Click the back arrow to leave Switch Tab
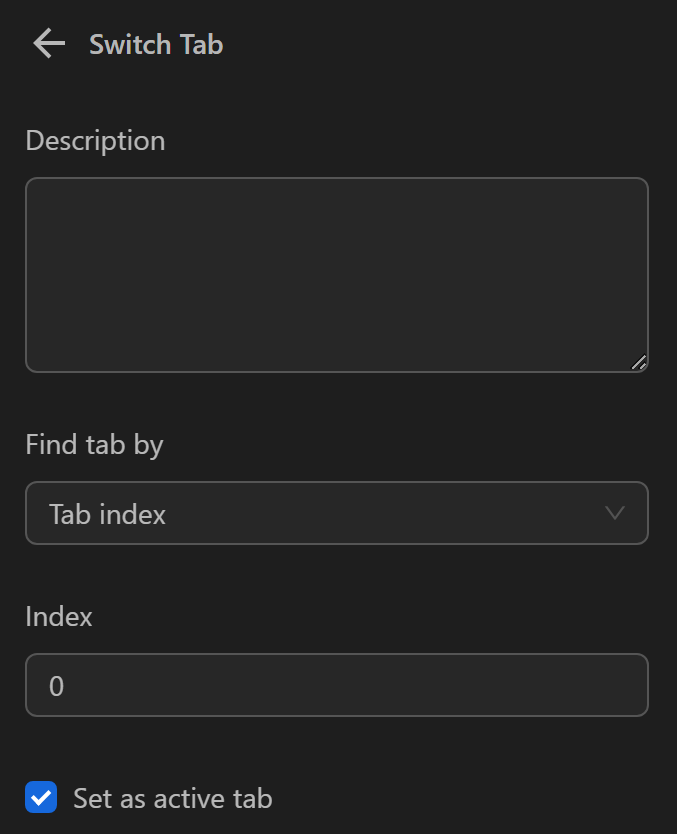 [47, 43]
